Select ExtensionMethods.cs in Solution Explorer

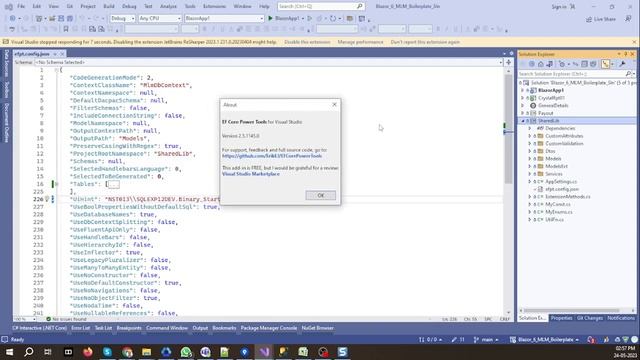tap(568, 197)
